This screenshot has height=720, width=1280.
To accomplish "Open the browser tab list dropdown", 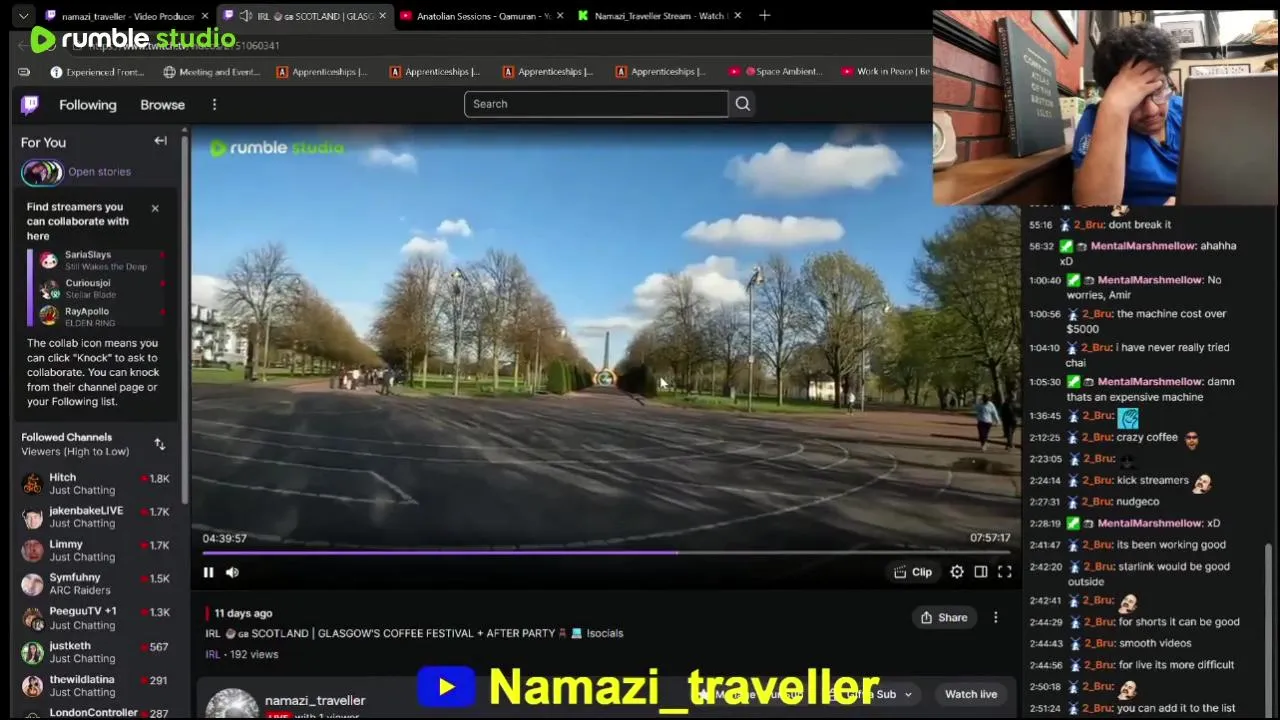I will coord(24,16).
